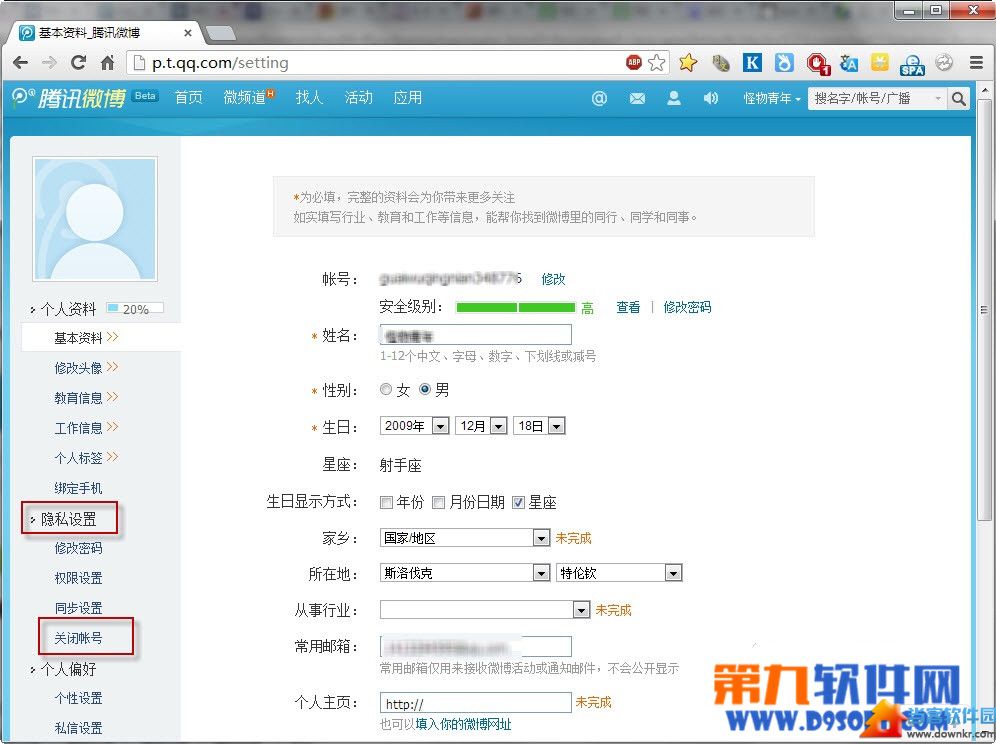
Task: Open 应用 in the top navigation
Action: (x=407, y=97)
